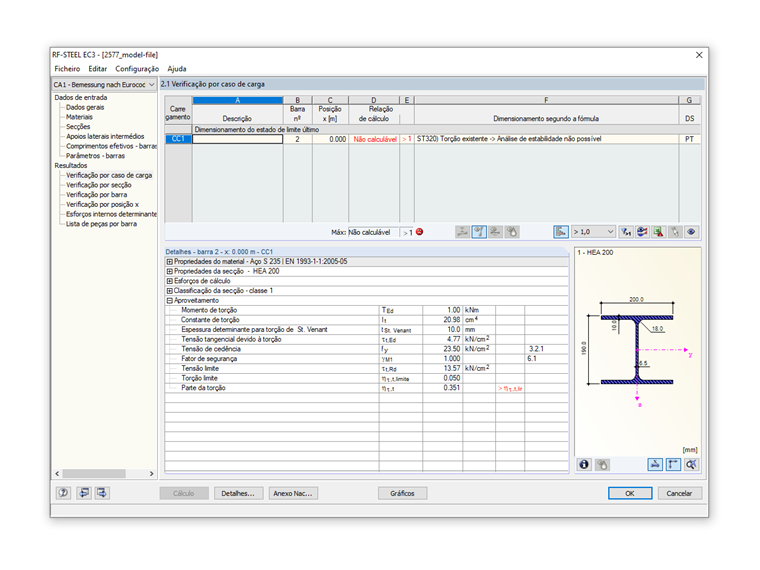
Task: Select 'Materiais' in navigator tree
Action: tap(79, 117)
